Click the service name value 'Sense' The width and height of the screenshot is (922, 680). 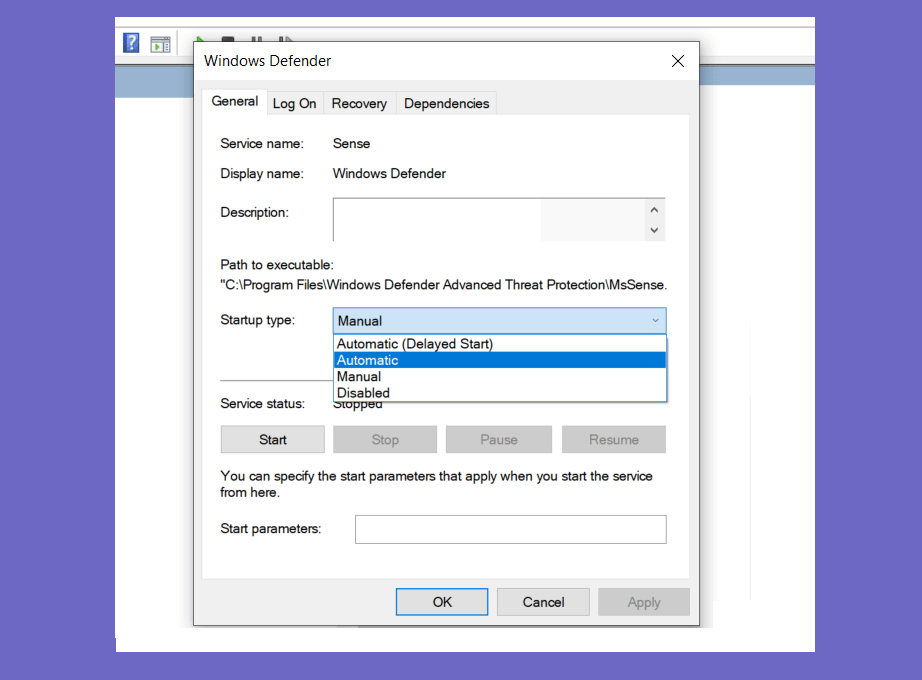(352, 144)
